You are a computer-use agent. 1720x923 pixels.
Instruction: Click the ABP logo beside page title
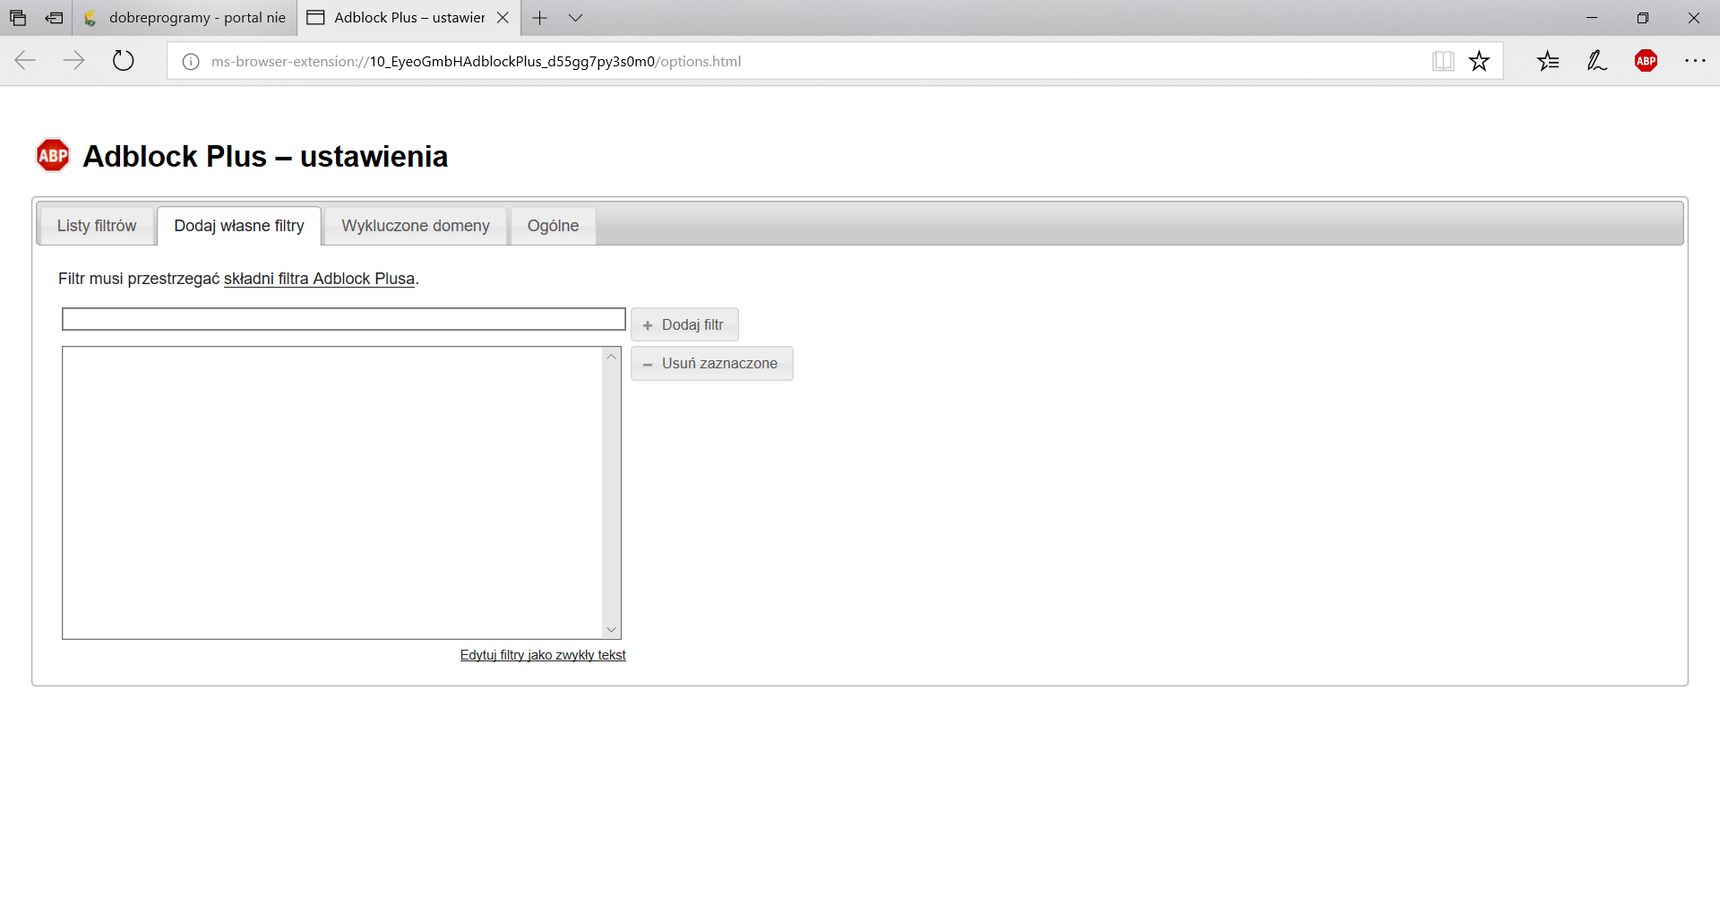[x=53, y=155]
